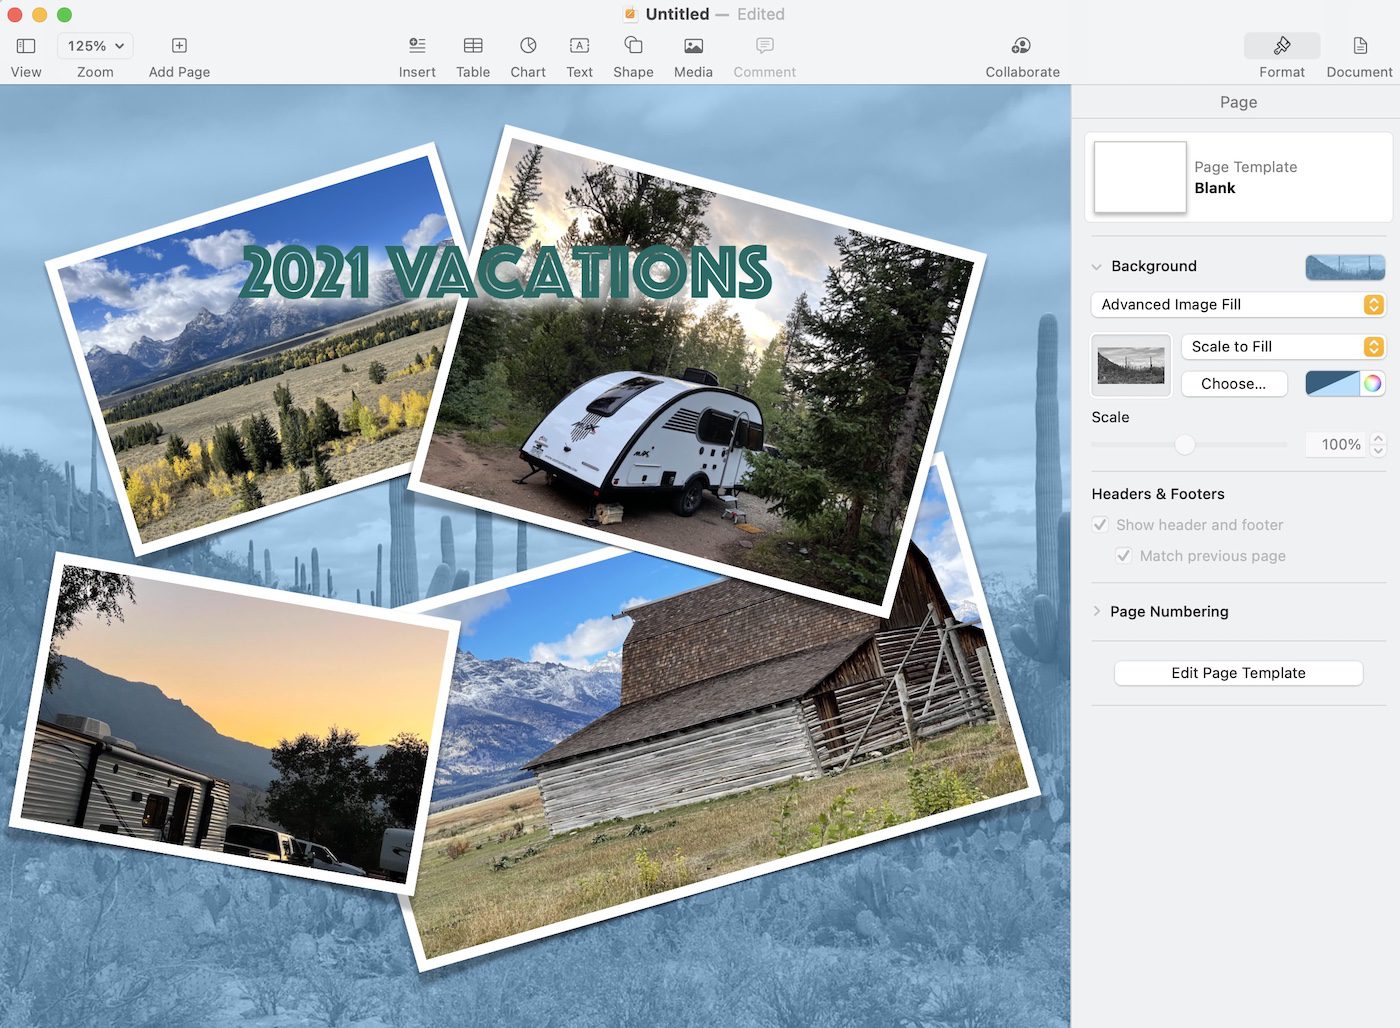Viewport: 1400px width, 1028px height.
Task: Open the View sidebar options icon
Action: point(26,46)
